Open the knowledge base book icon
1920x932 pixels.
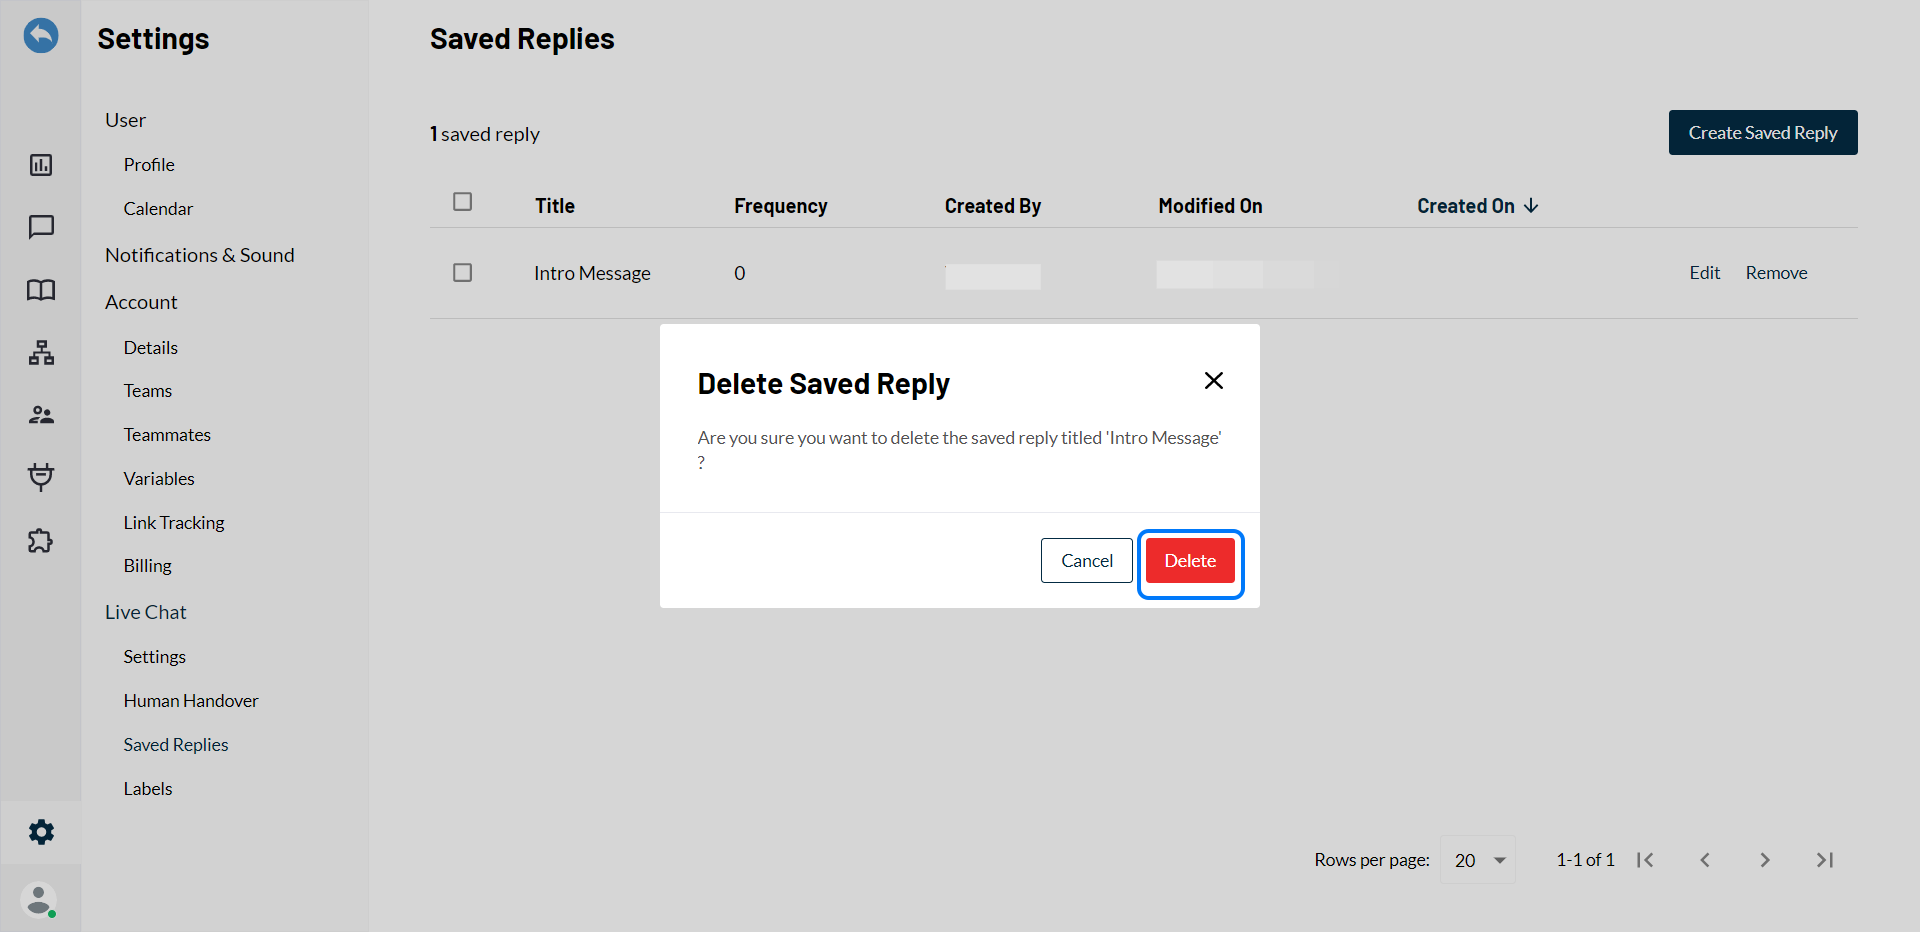(x=41, y=290)
